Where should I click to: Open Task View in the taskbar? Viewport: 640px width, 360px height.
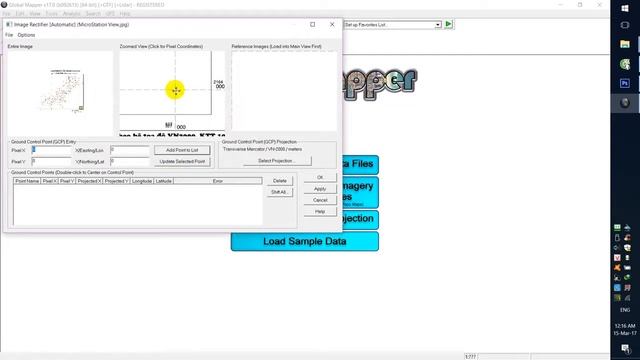[625, 25]
